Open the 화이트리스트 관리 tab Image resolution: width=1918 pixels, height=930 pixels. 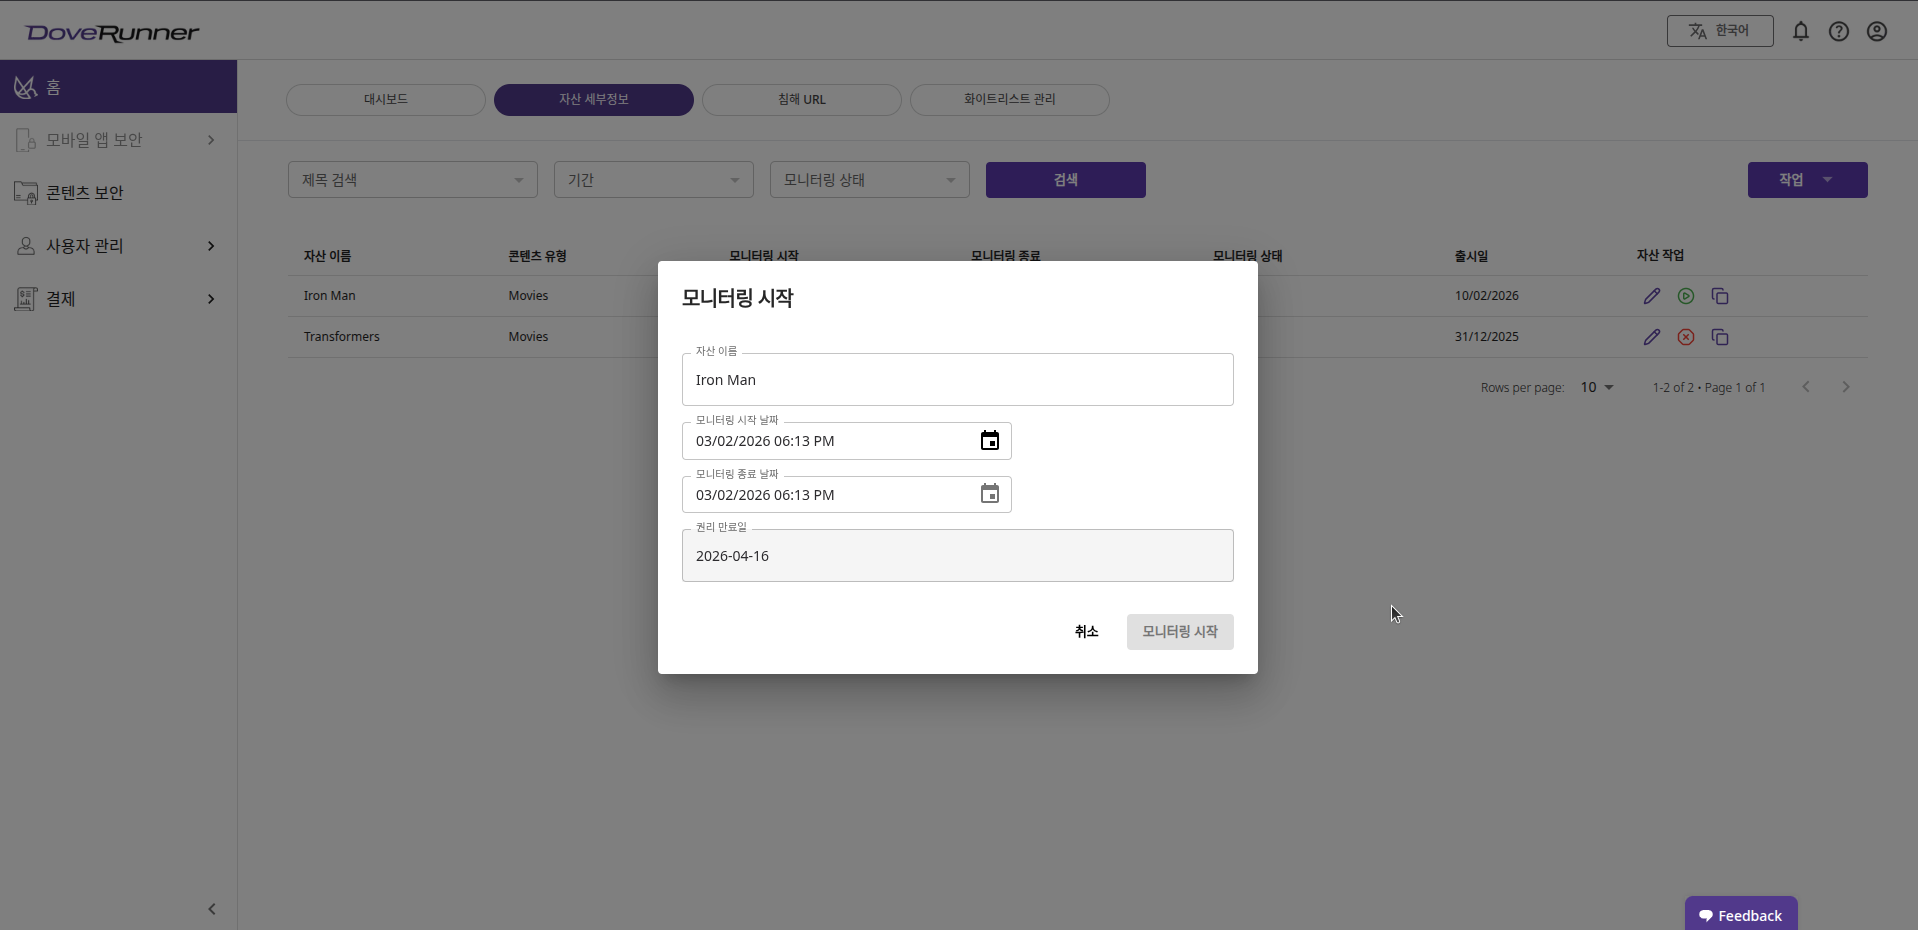(1009, 100)
